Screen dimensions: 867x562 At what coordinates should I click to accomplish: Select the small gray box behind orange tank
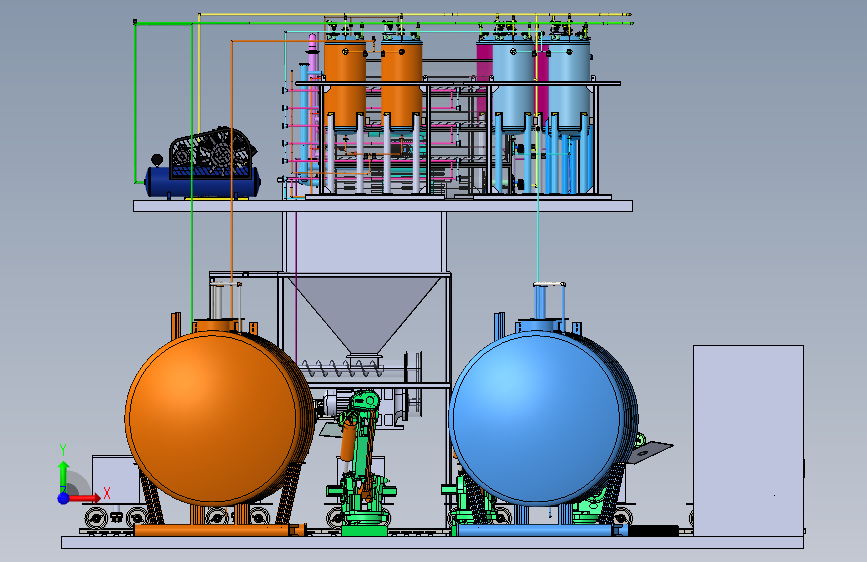[114, 480]
